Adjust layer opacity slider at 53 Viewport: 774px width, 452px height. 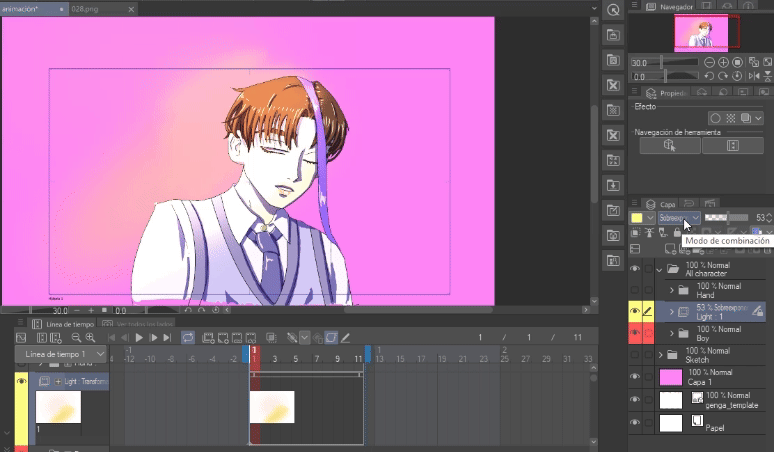coord(726,218)
